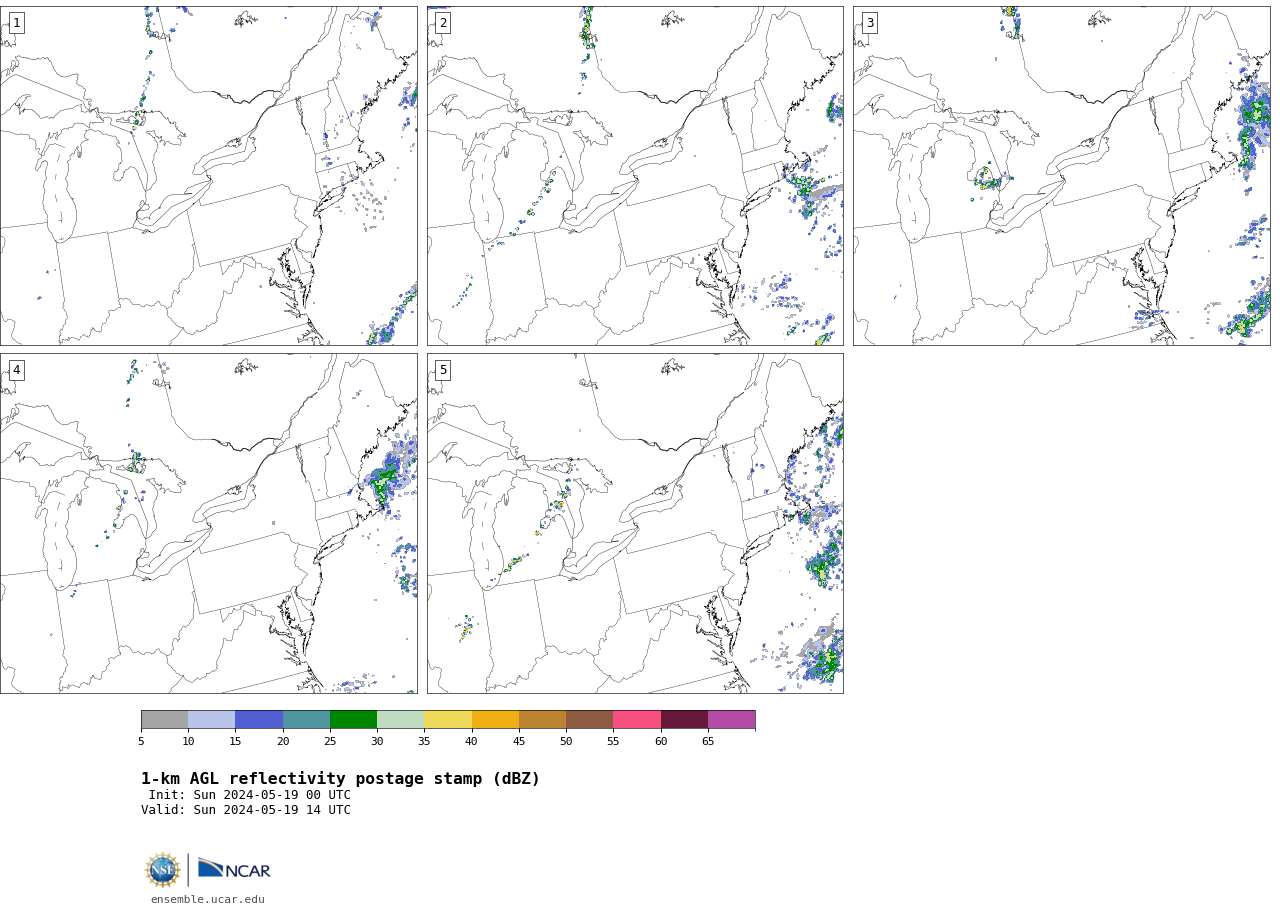Click the 50 tick label on colorbar
Viewport: 1280px width, 910px height.
566,741
